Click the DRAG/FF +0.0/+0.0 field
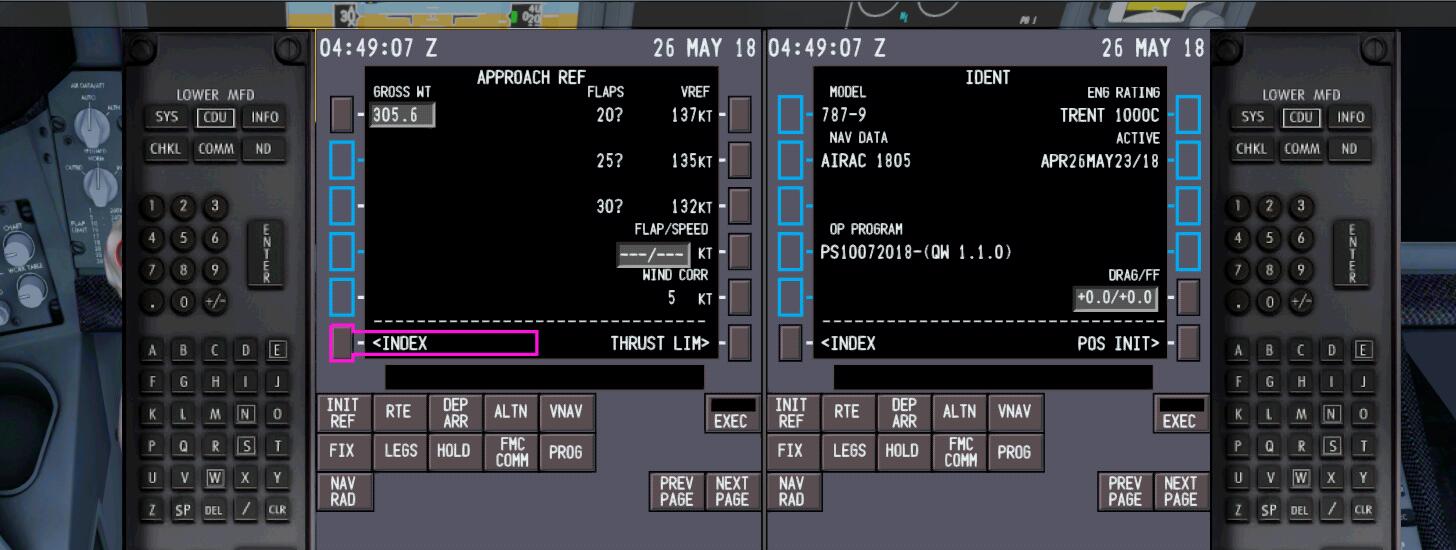This screenshot has height=550, width=1456. click(x=1115, y=298)
